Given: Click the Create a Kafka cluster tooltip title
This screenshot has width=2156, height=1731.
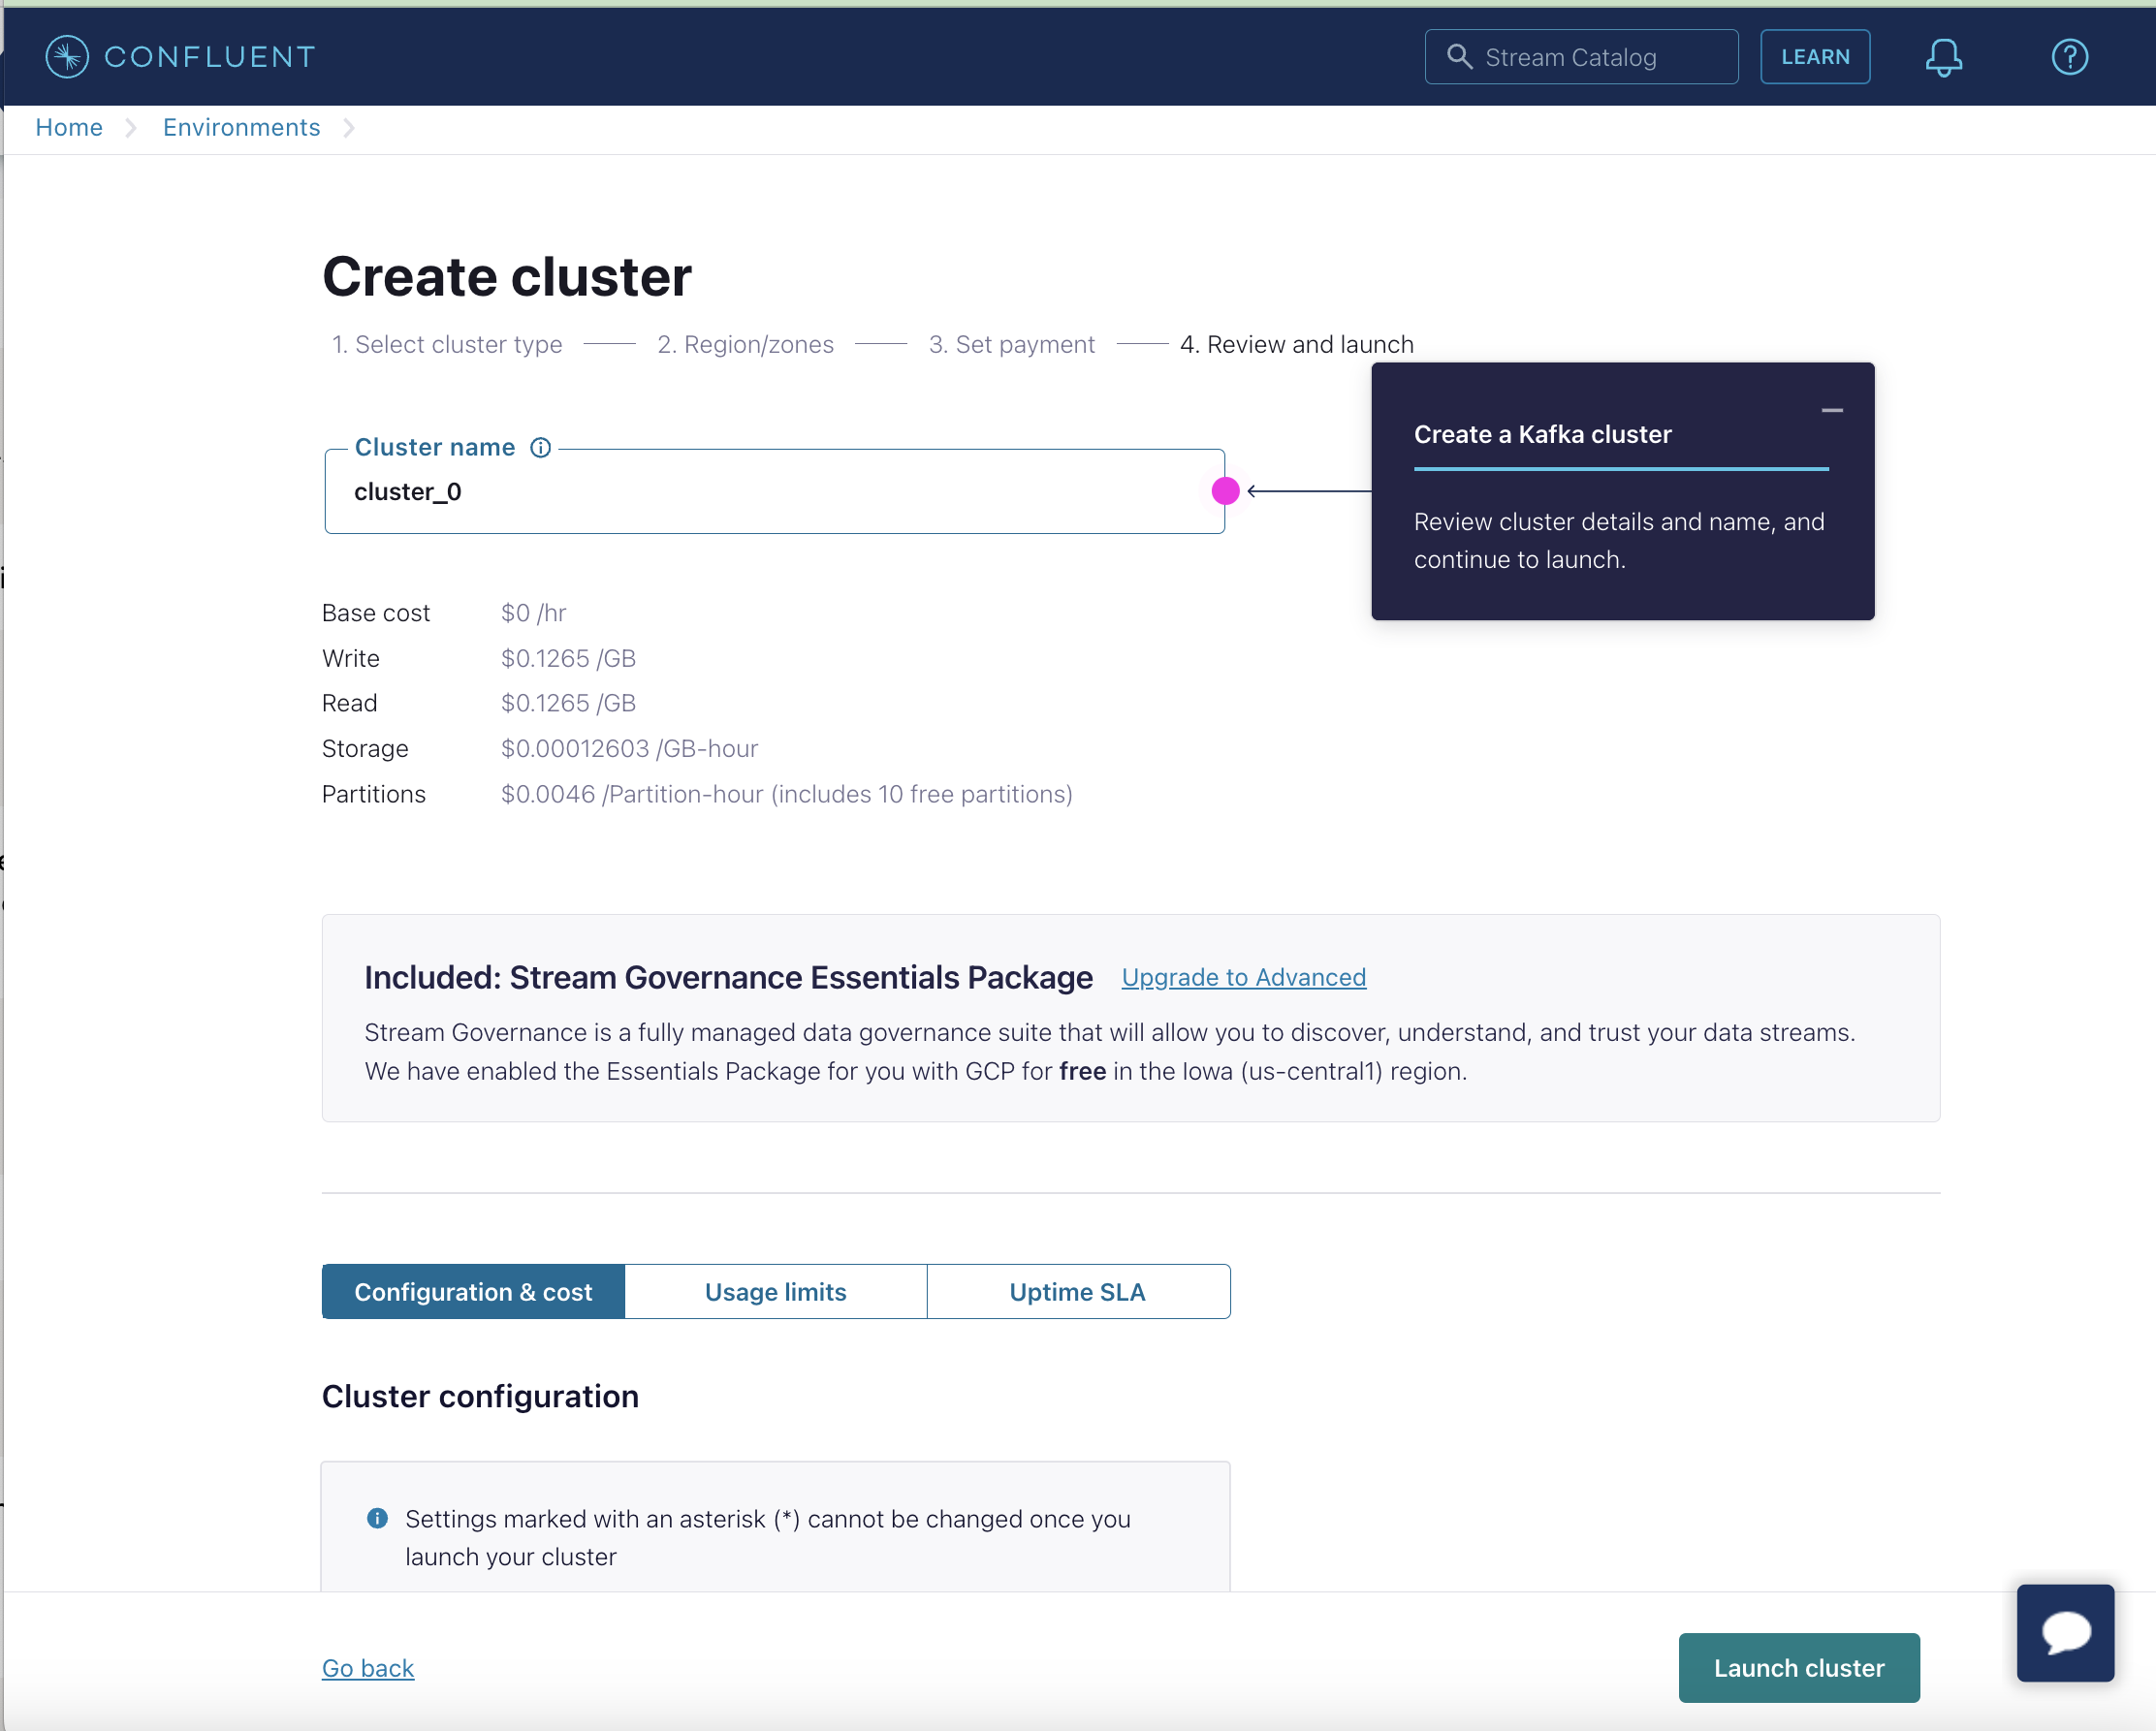Looking at the screenshot, I should [x=1542, y=434].
